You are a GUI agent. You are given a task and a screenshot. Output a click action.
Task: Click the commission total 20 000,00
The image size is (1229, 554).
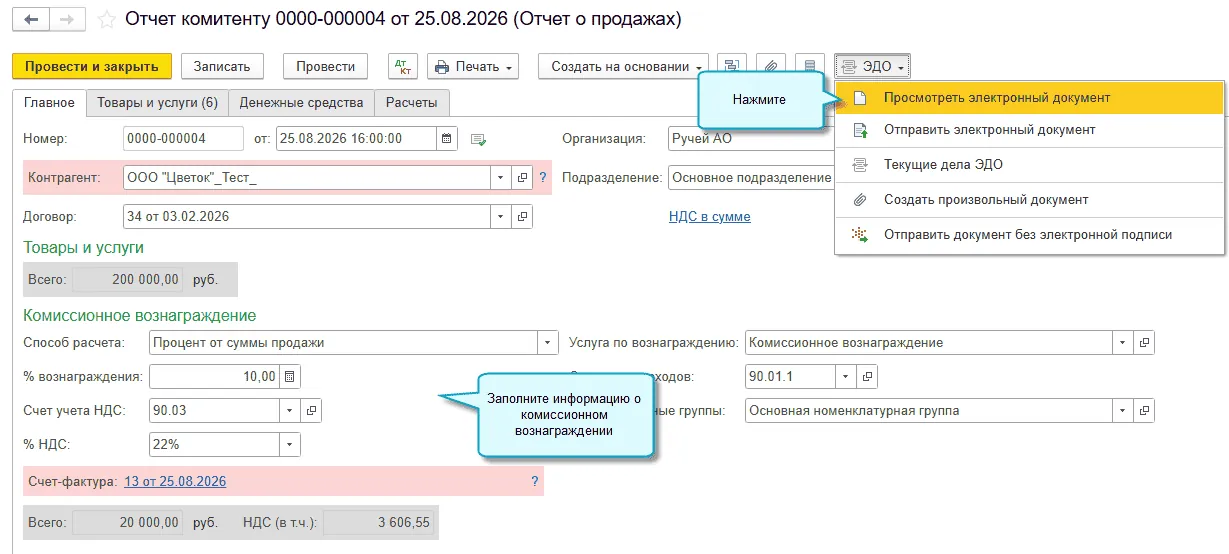(x=128, y=522)
